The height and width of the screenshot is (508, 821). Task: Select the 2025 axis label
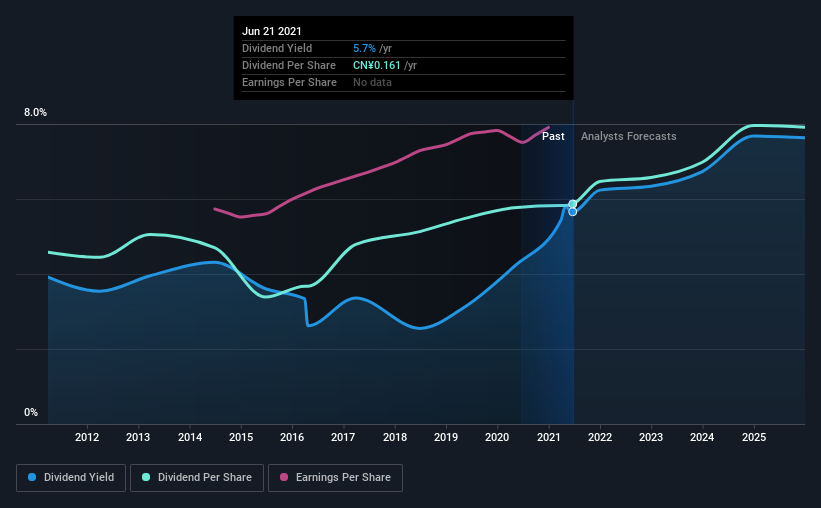754,437
